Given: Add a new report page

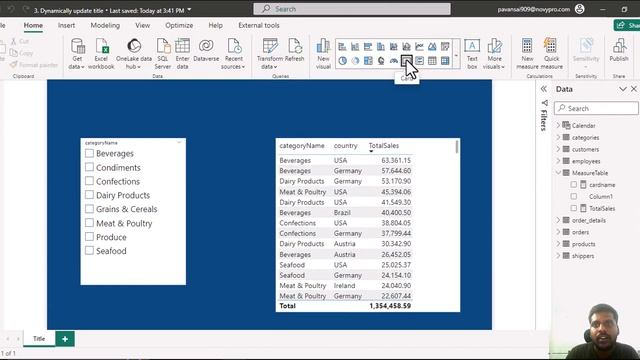Looking at the screenshot, I should [x=65, y=339].
